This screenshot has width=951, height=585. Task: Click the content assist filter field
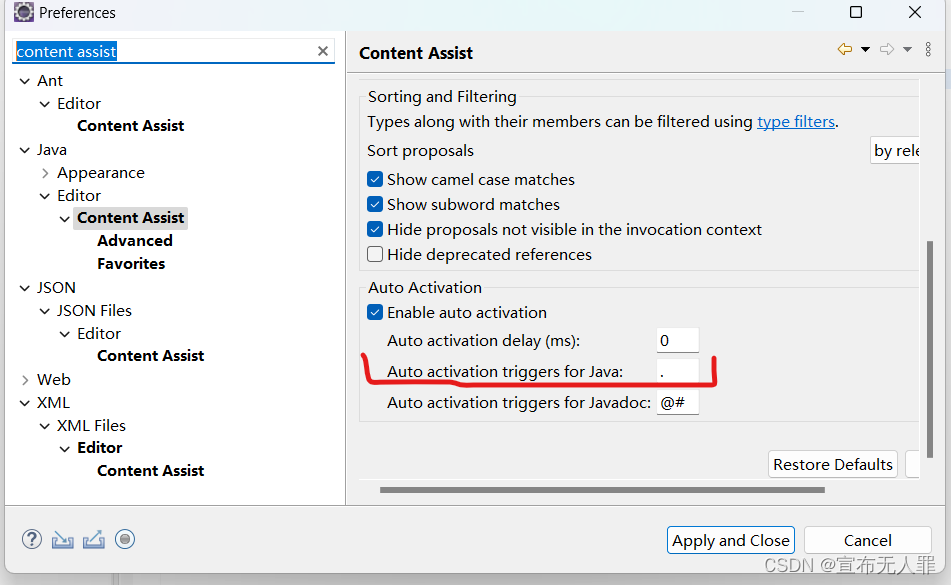pyautogui.click(x=165, y=51)
